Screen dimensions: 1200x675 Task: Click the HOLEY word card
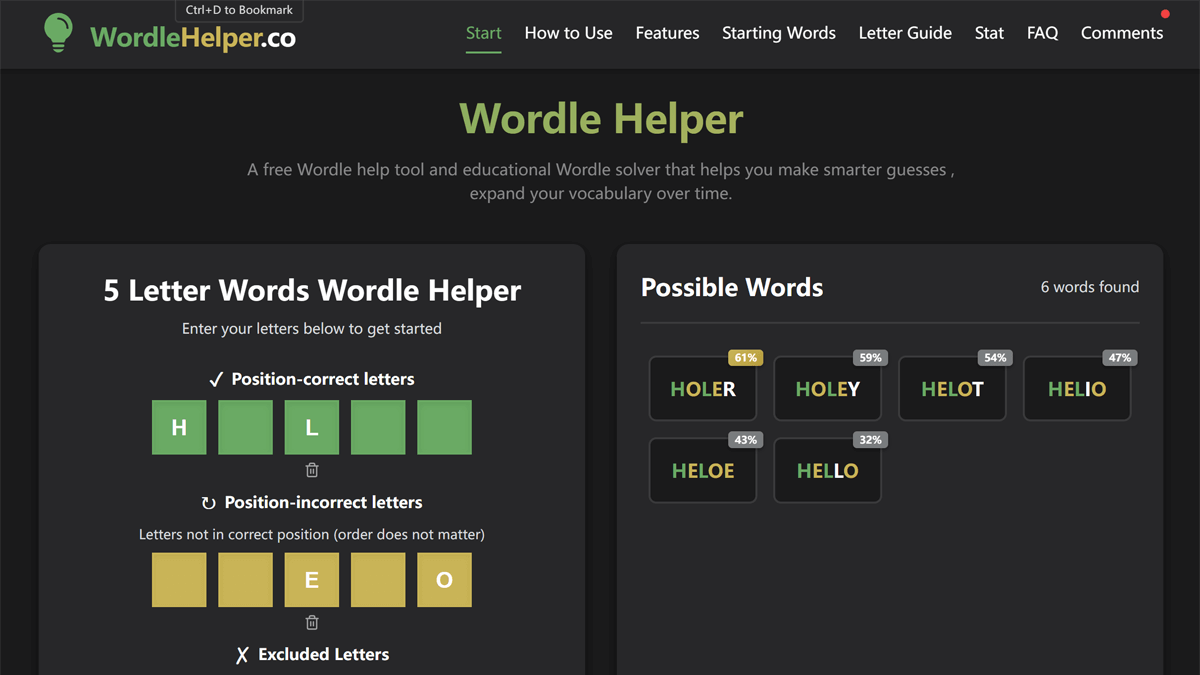point(827,388)
